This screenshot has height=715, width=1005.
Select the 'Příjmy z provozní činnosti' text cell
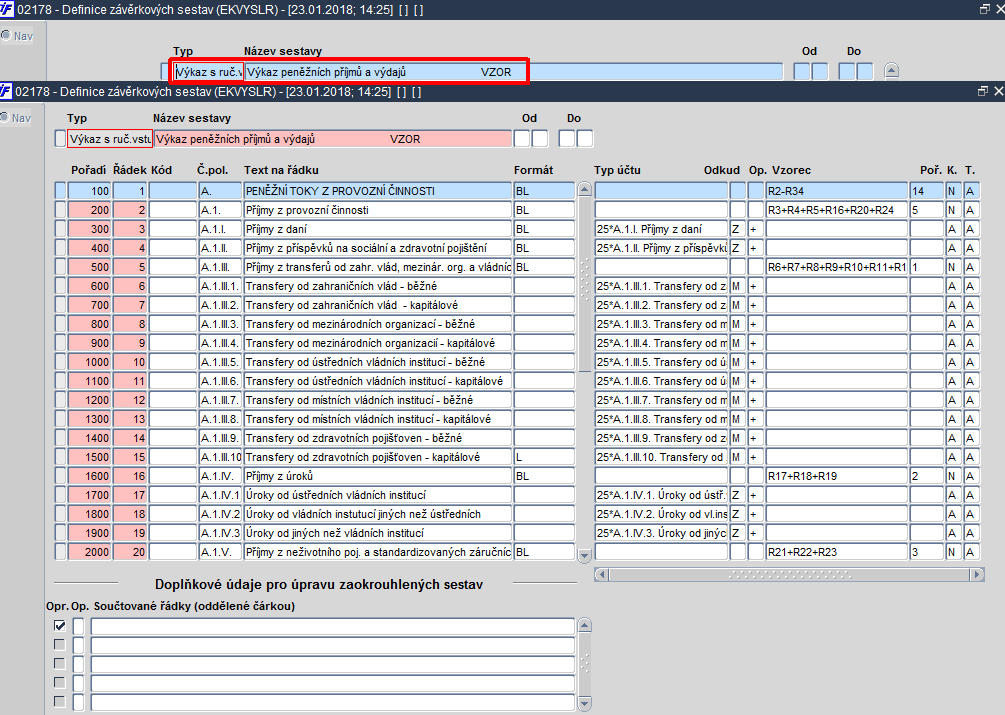click(x=378, y=210)
